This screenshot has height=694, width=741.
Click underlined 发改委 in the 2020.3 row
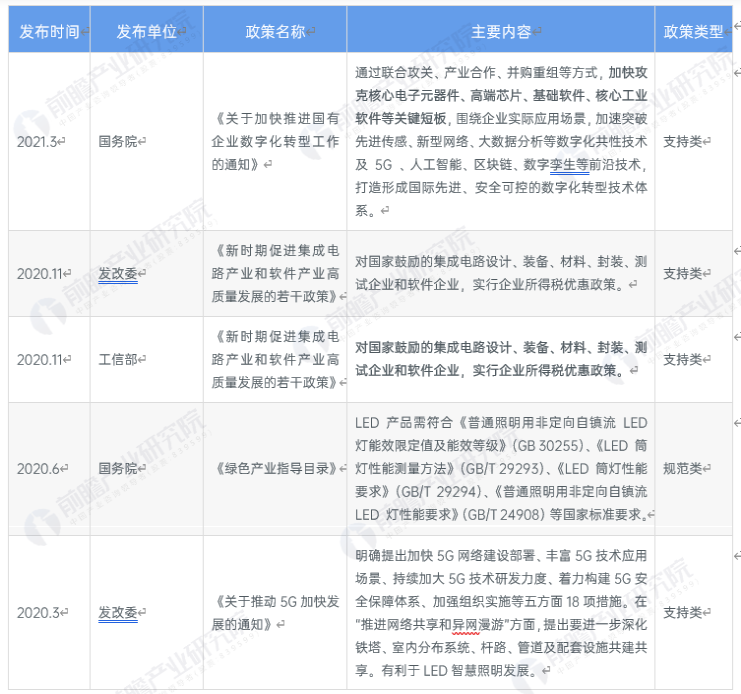pyautogui.click(x=118, y=612)
